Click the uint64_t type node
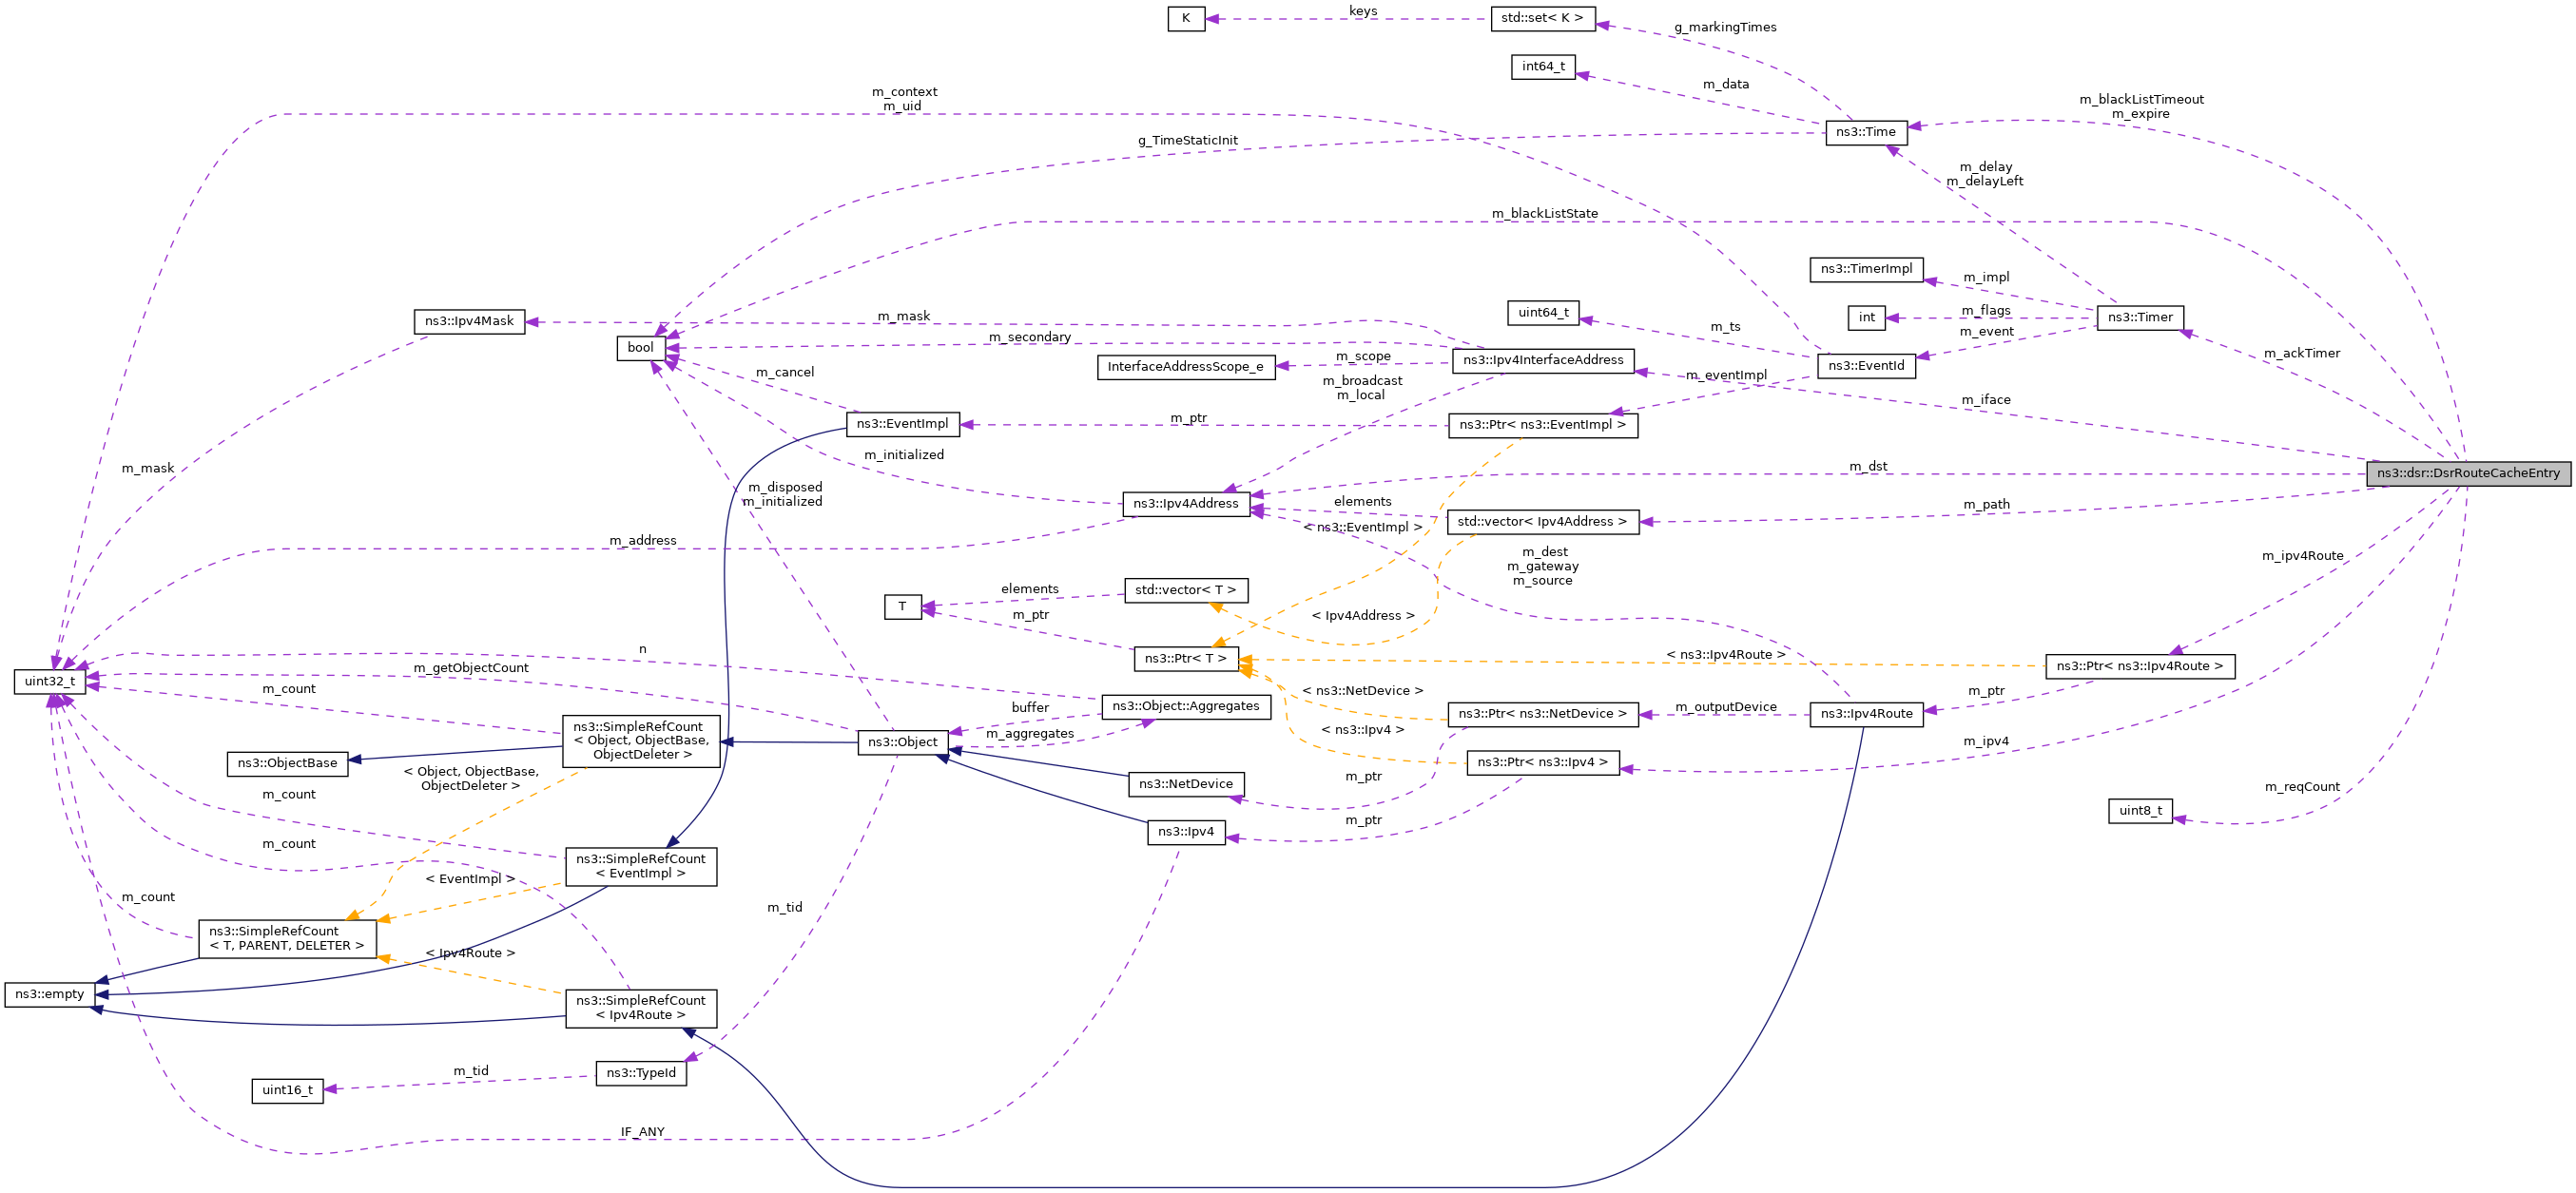Screen dimensions: 2576x1193 pyautogui.click(x=1543, y=313)
